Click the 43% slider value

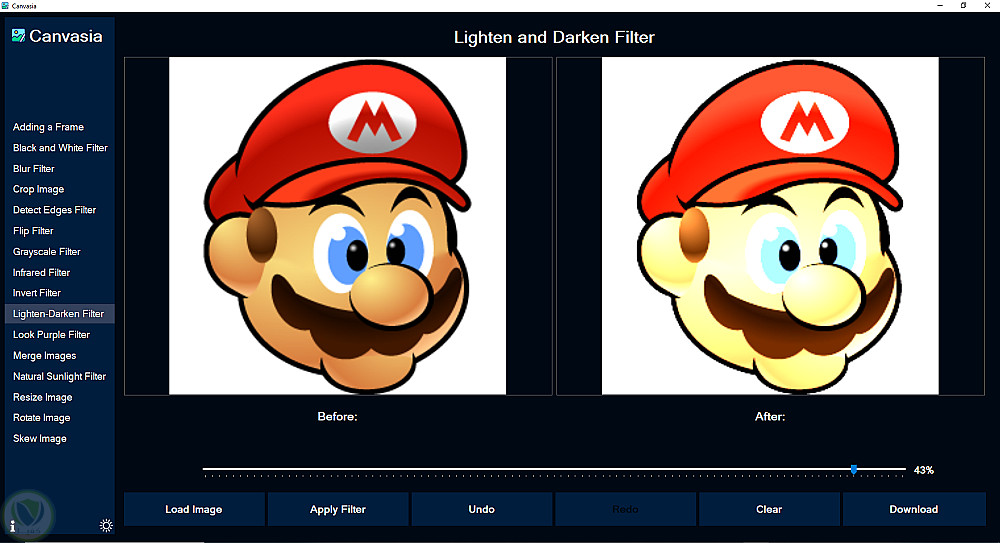[923, 470]
